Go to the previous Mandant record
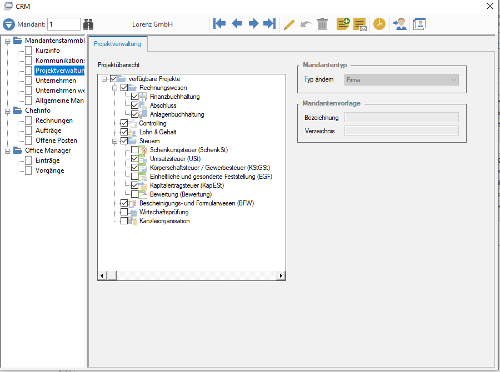The image size is (500, 372). [237, 24]
